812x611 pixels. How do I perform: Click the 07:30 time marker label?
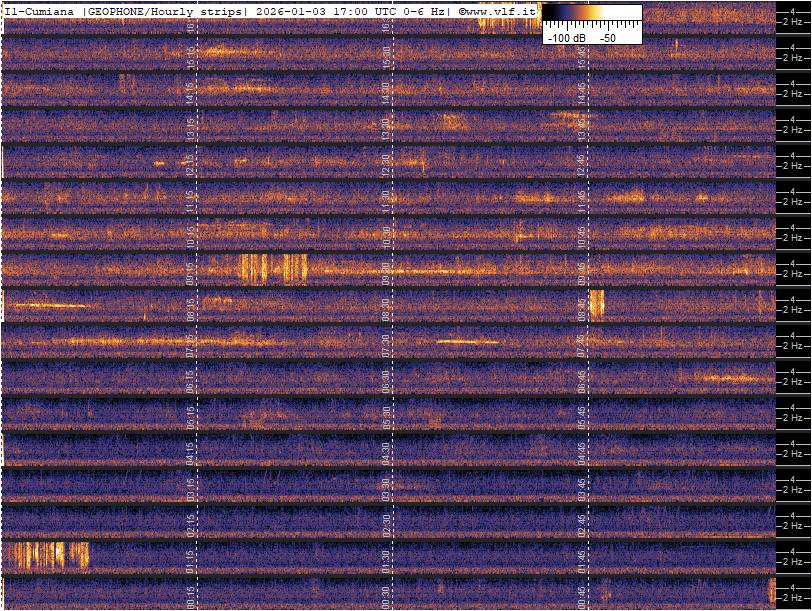(x=386, y=341)
